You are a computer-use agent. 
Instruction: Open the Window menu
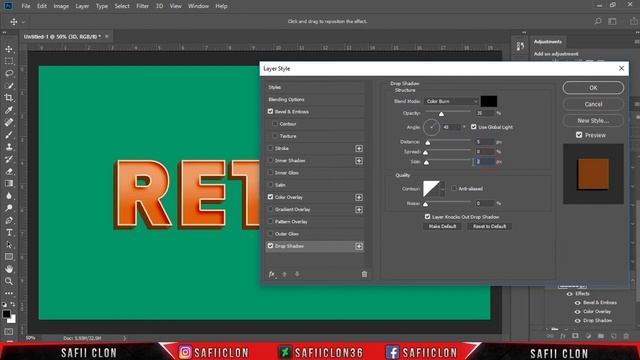pyautogui.click(x=198, y=6)
